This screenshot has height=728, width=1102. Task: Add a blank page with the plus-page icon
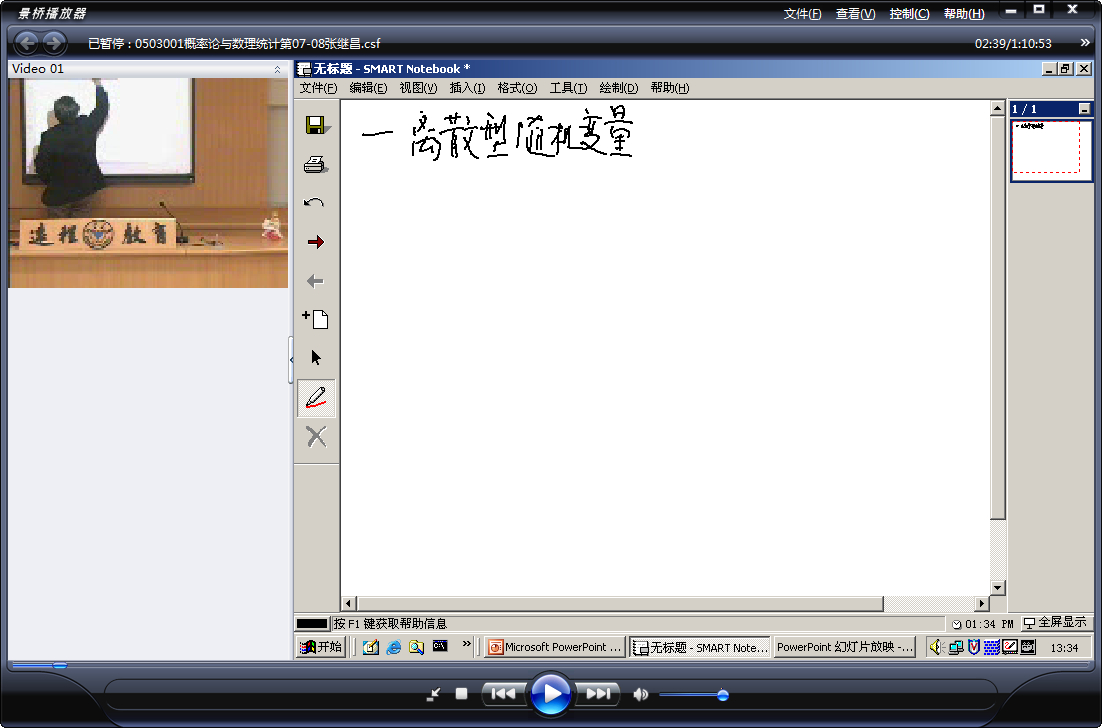[315, 319]
